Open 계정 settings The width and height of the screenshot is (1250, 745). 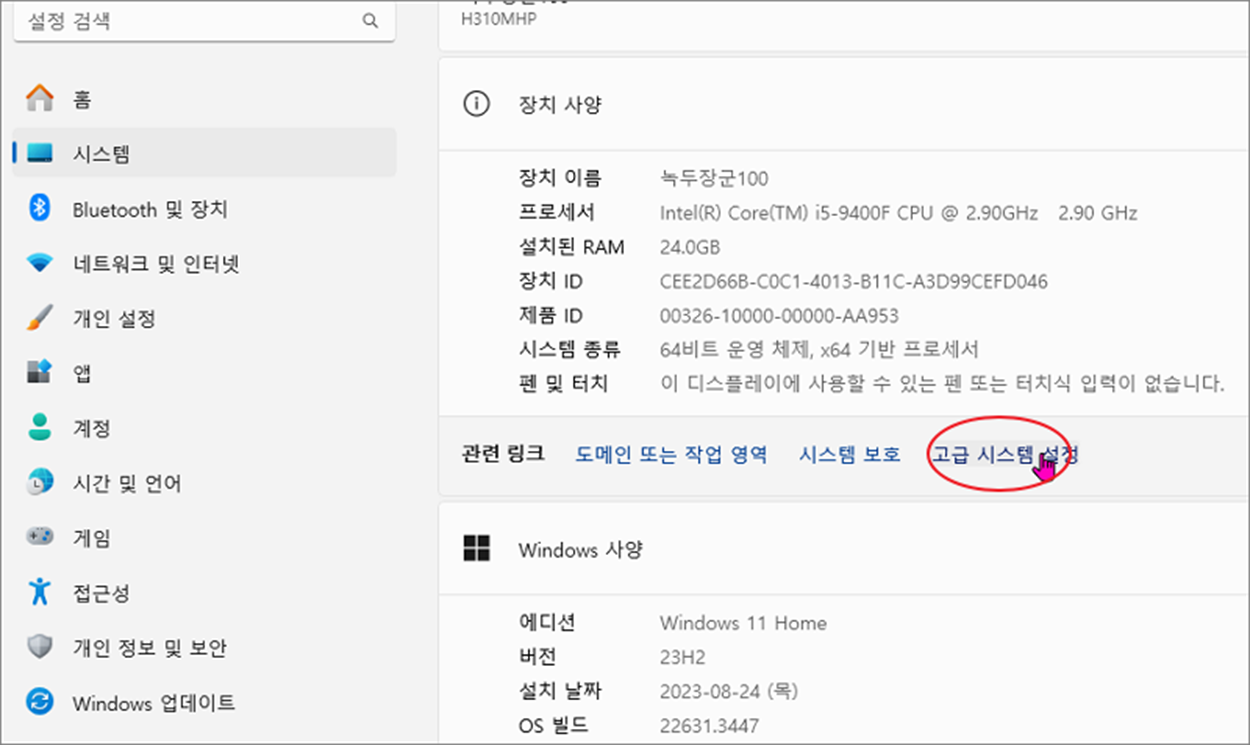(205, 428)
